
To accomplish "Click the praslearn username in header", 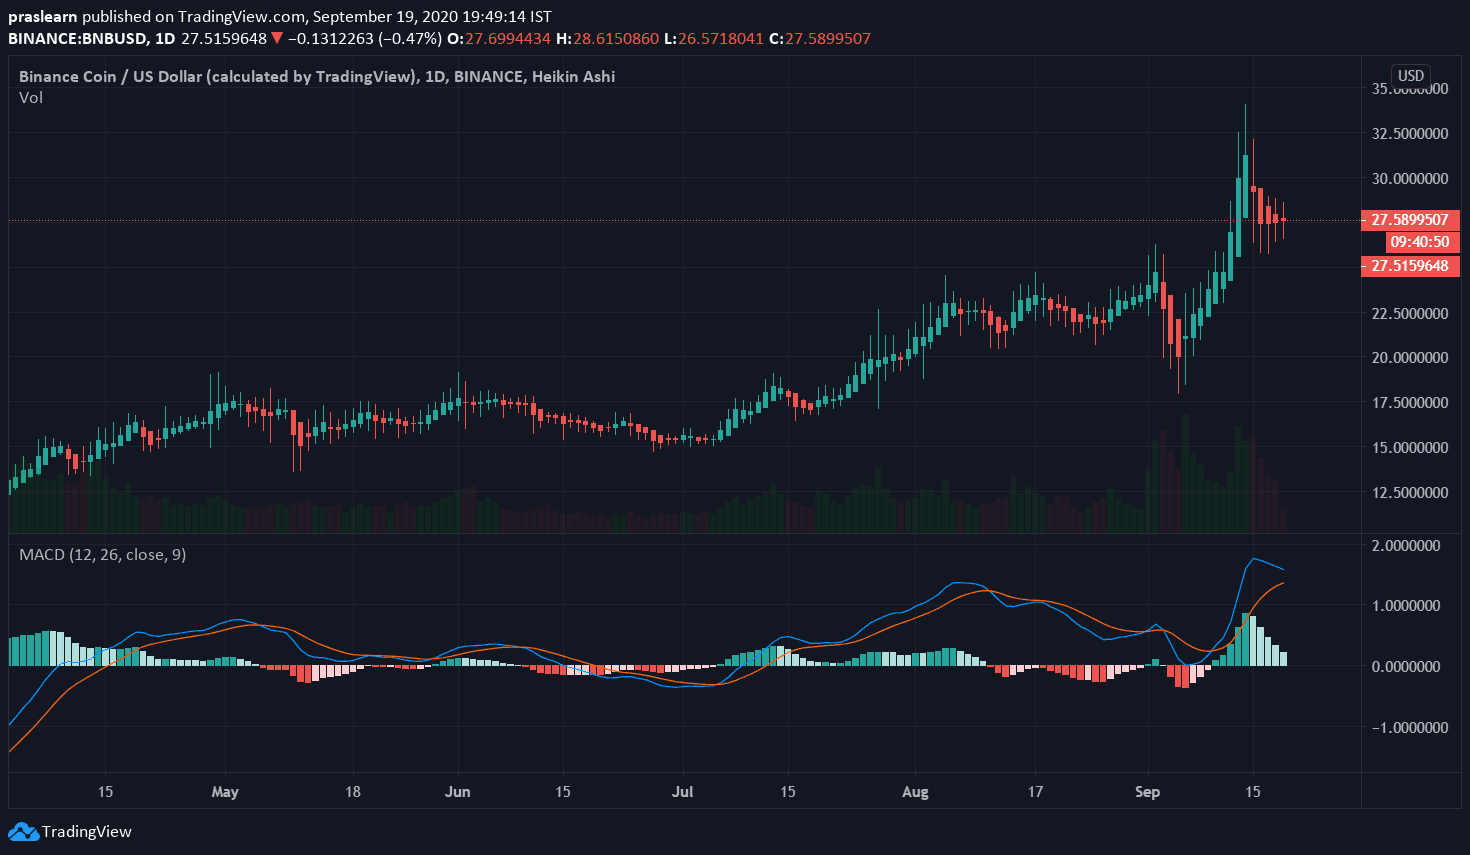I will coord(42,17).
